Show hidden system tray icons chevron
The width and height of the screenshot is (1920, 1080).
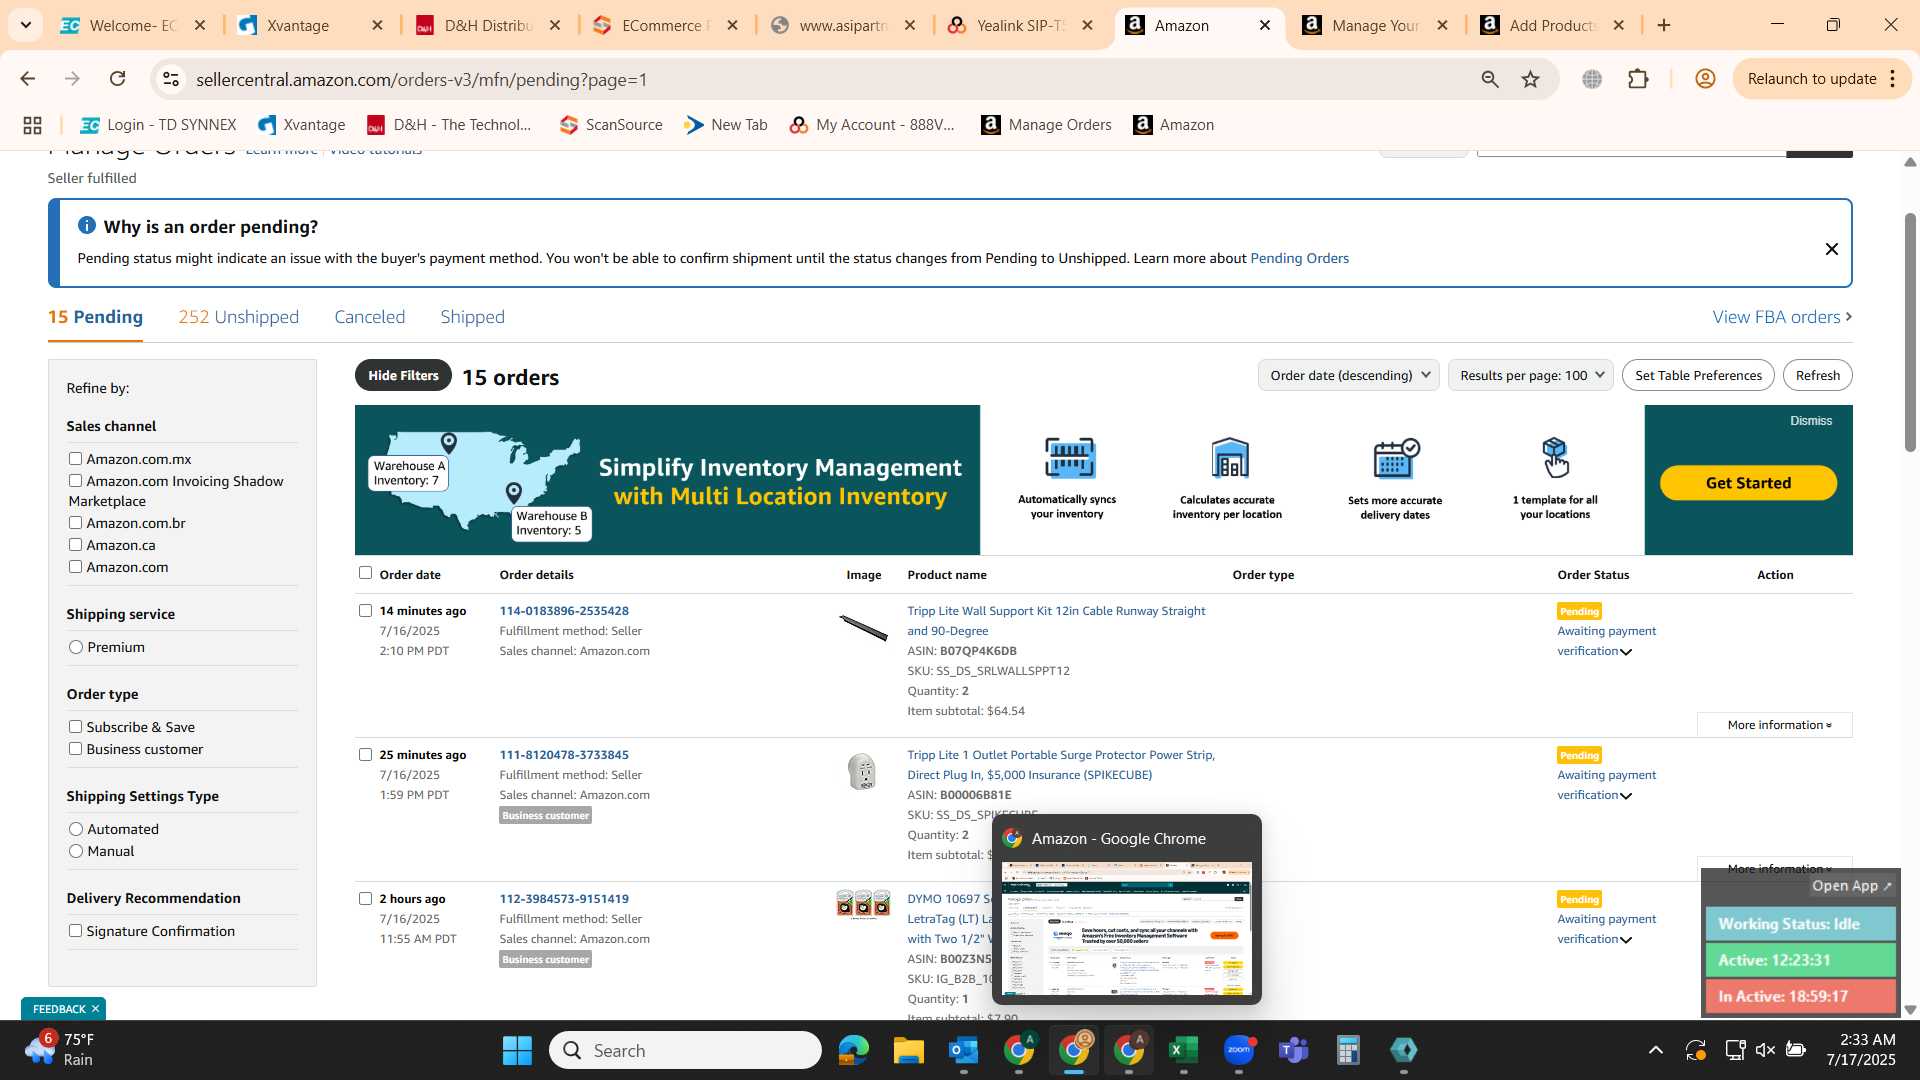point(1656,1050)
